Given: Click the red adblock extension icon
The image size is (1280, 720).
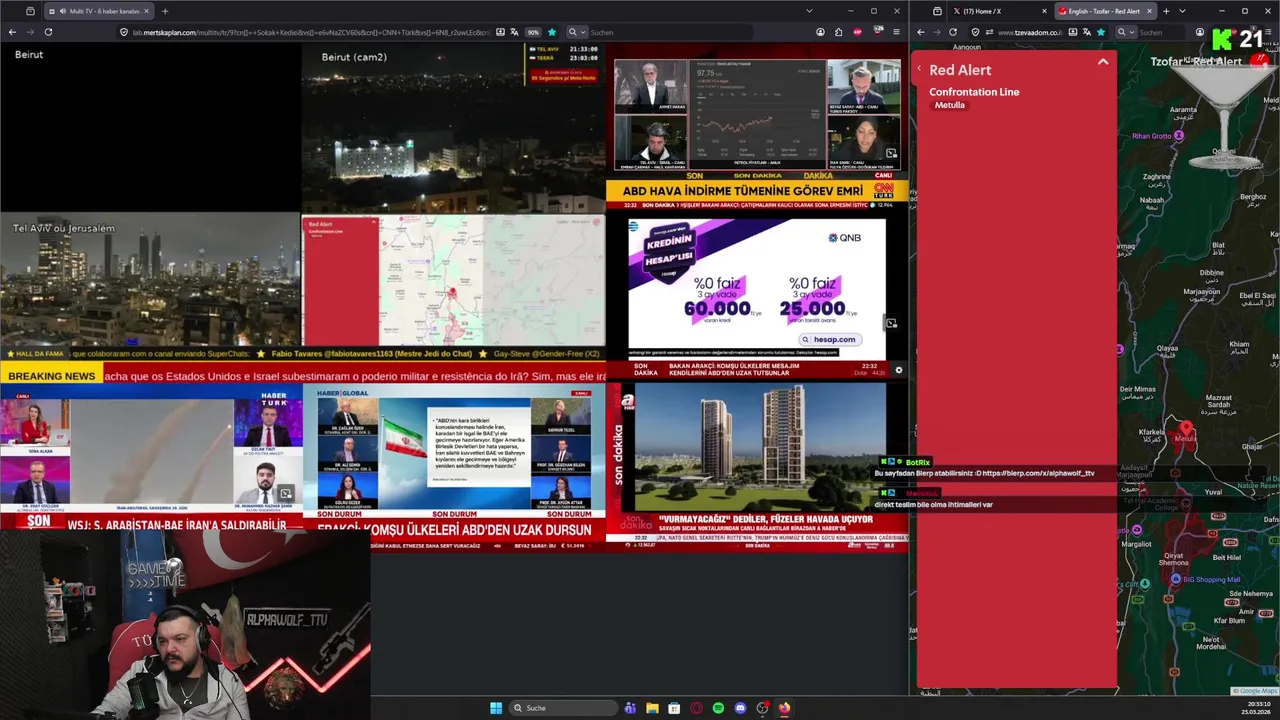Looking at the screenshot, I should click(857, 32).
